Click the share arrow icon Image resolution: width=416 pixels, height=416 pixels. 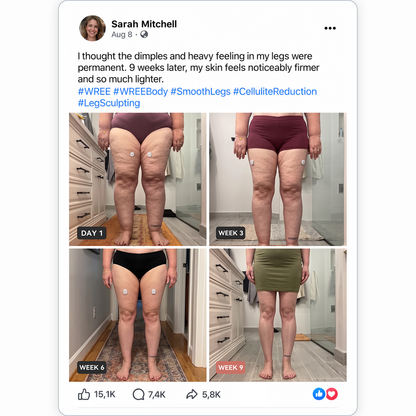[x=192, y=395]
